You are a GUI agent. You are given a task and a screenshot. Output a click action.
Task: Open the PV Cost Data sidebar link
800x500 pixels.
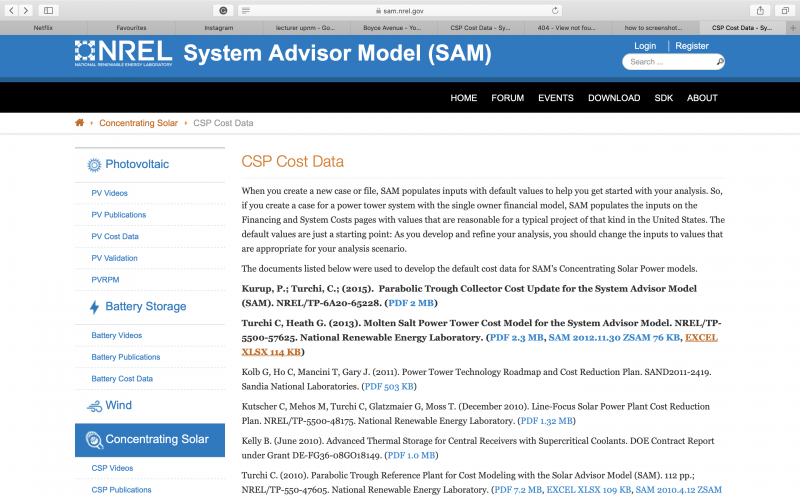[x=115, y=236]
